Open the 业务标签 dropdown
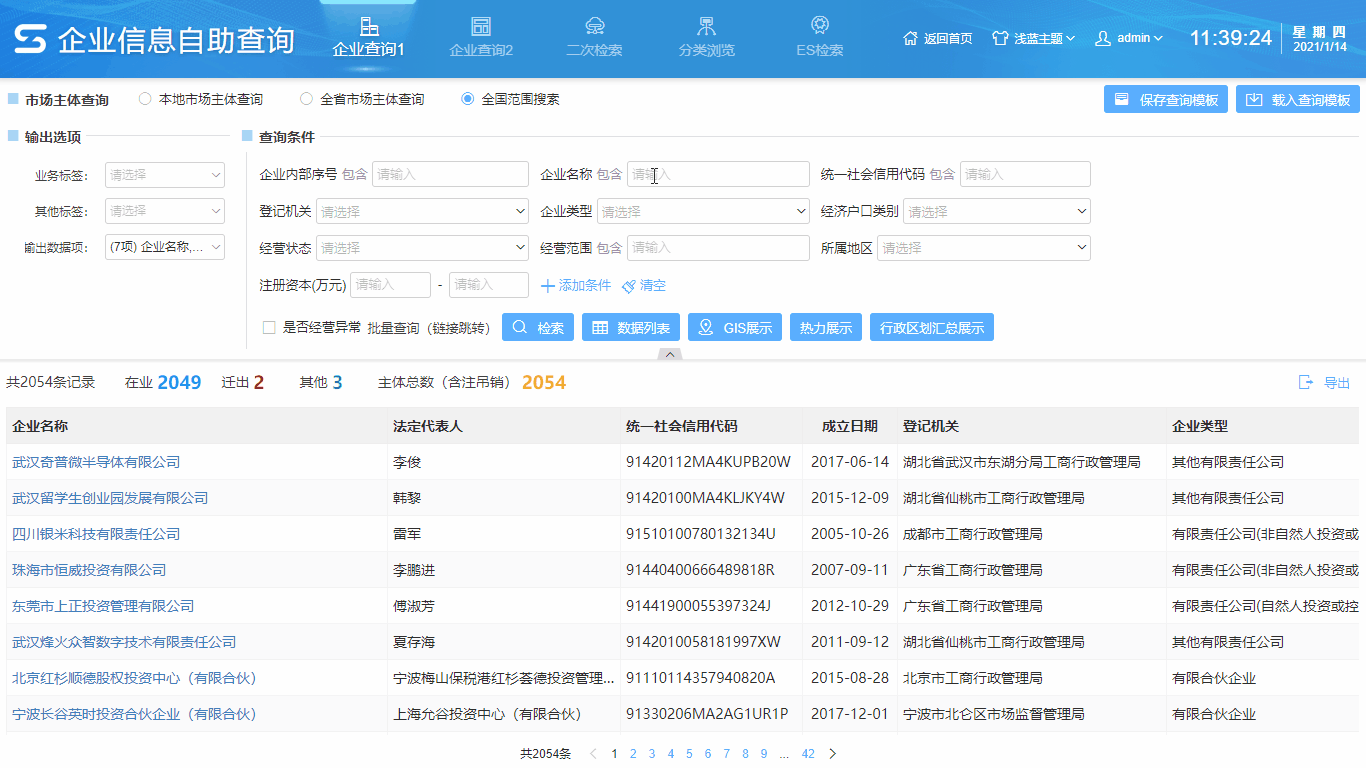 click(x=165, y=175)
